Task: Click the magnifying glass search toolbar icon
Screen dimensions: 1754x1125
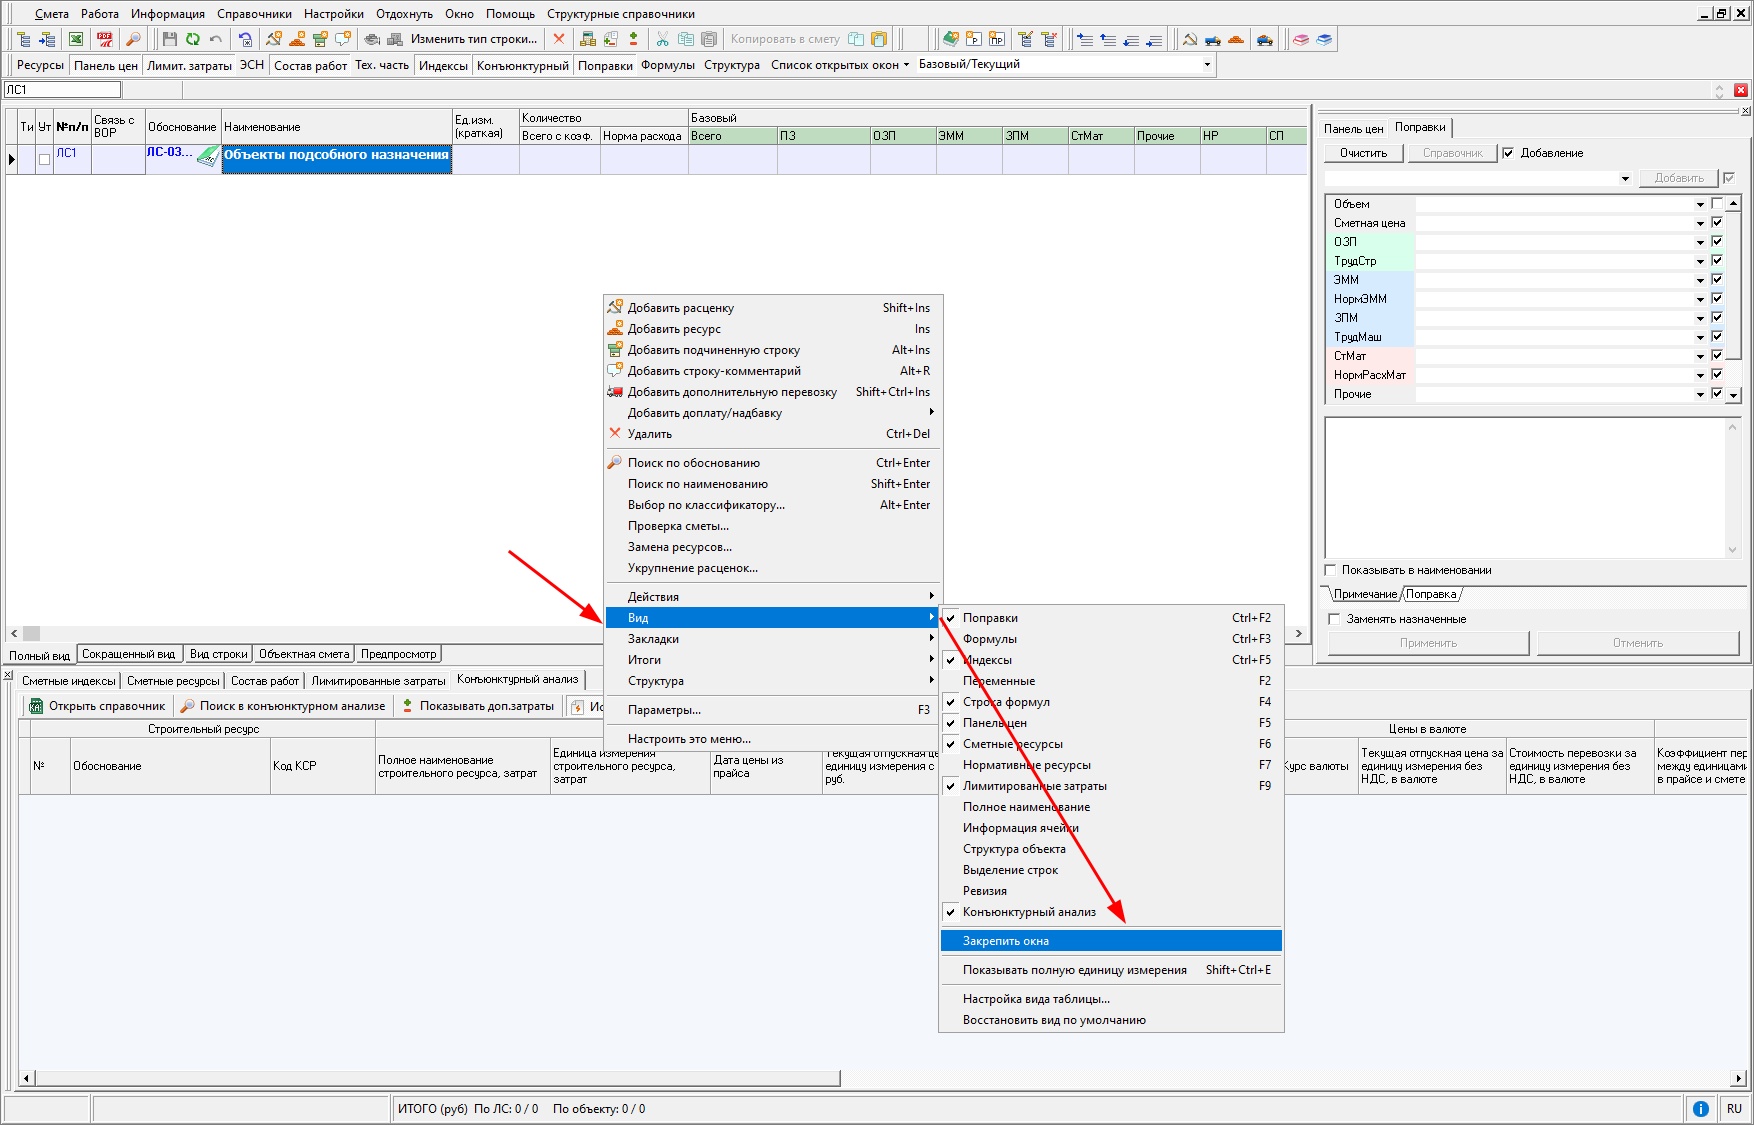Action: [133, 39]
